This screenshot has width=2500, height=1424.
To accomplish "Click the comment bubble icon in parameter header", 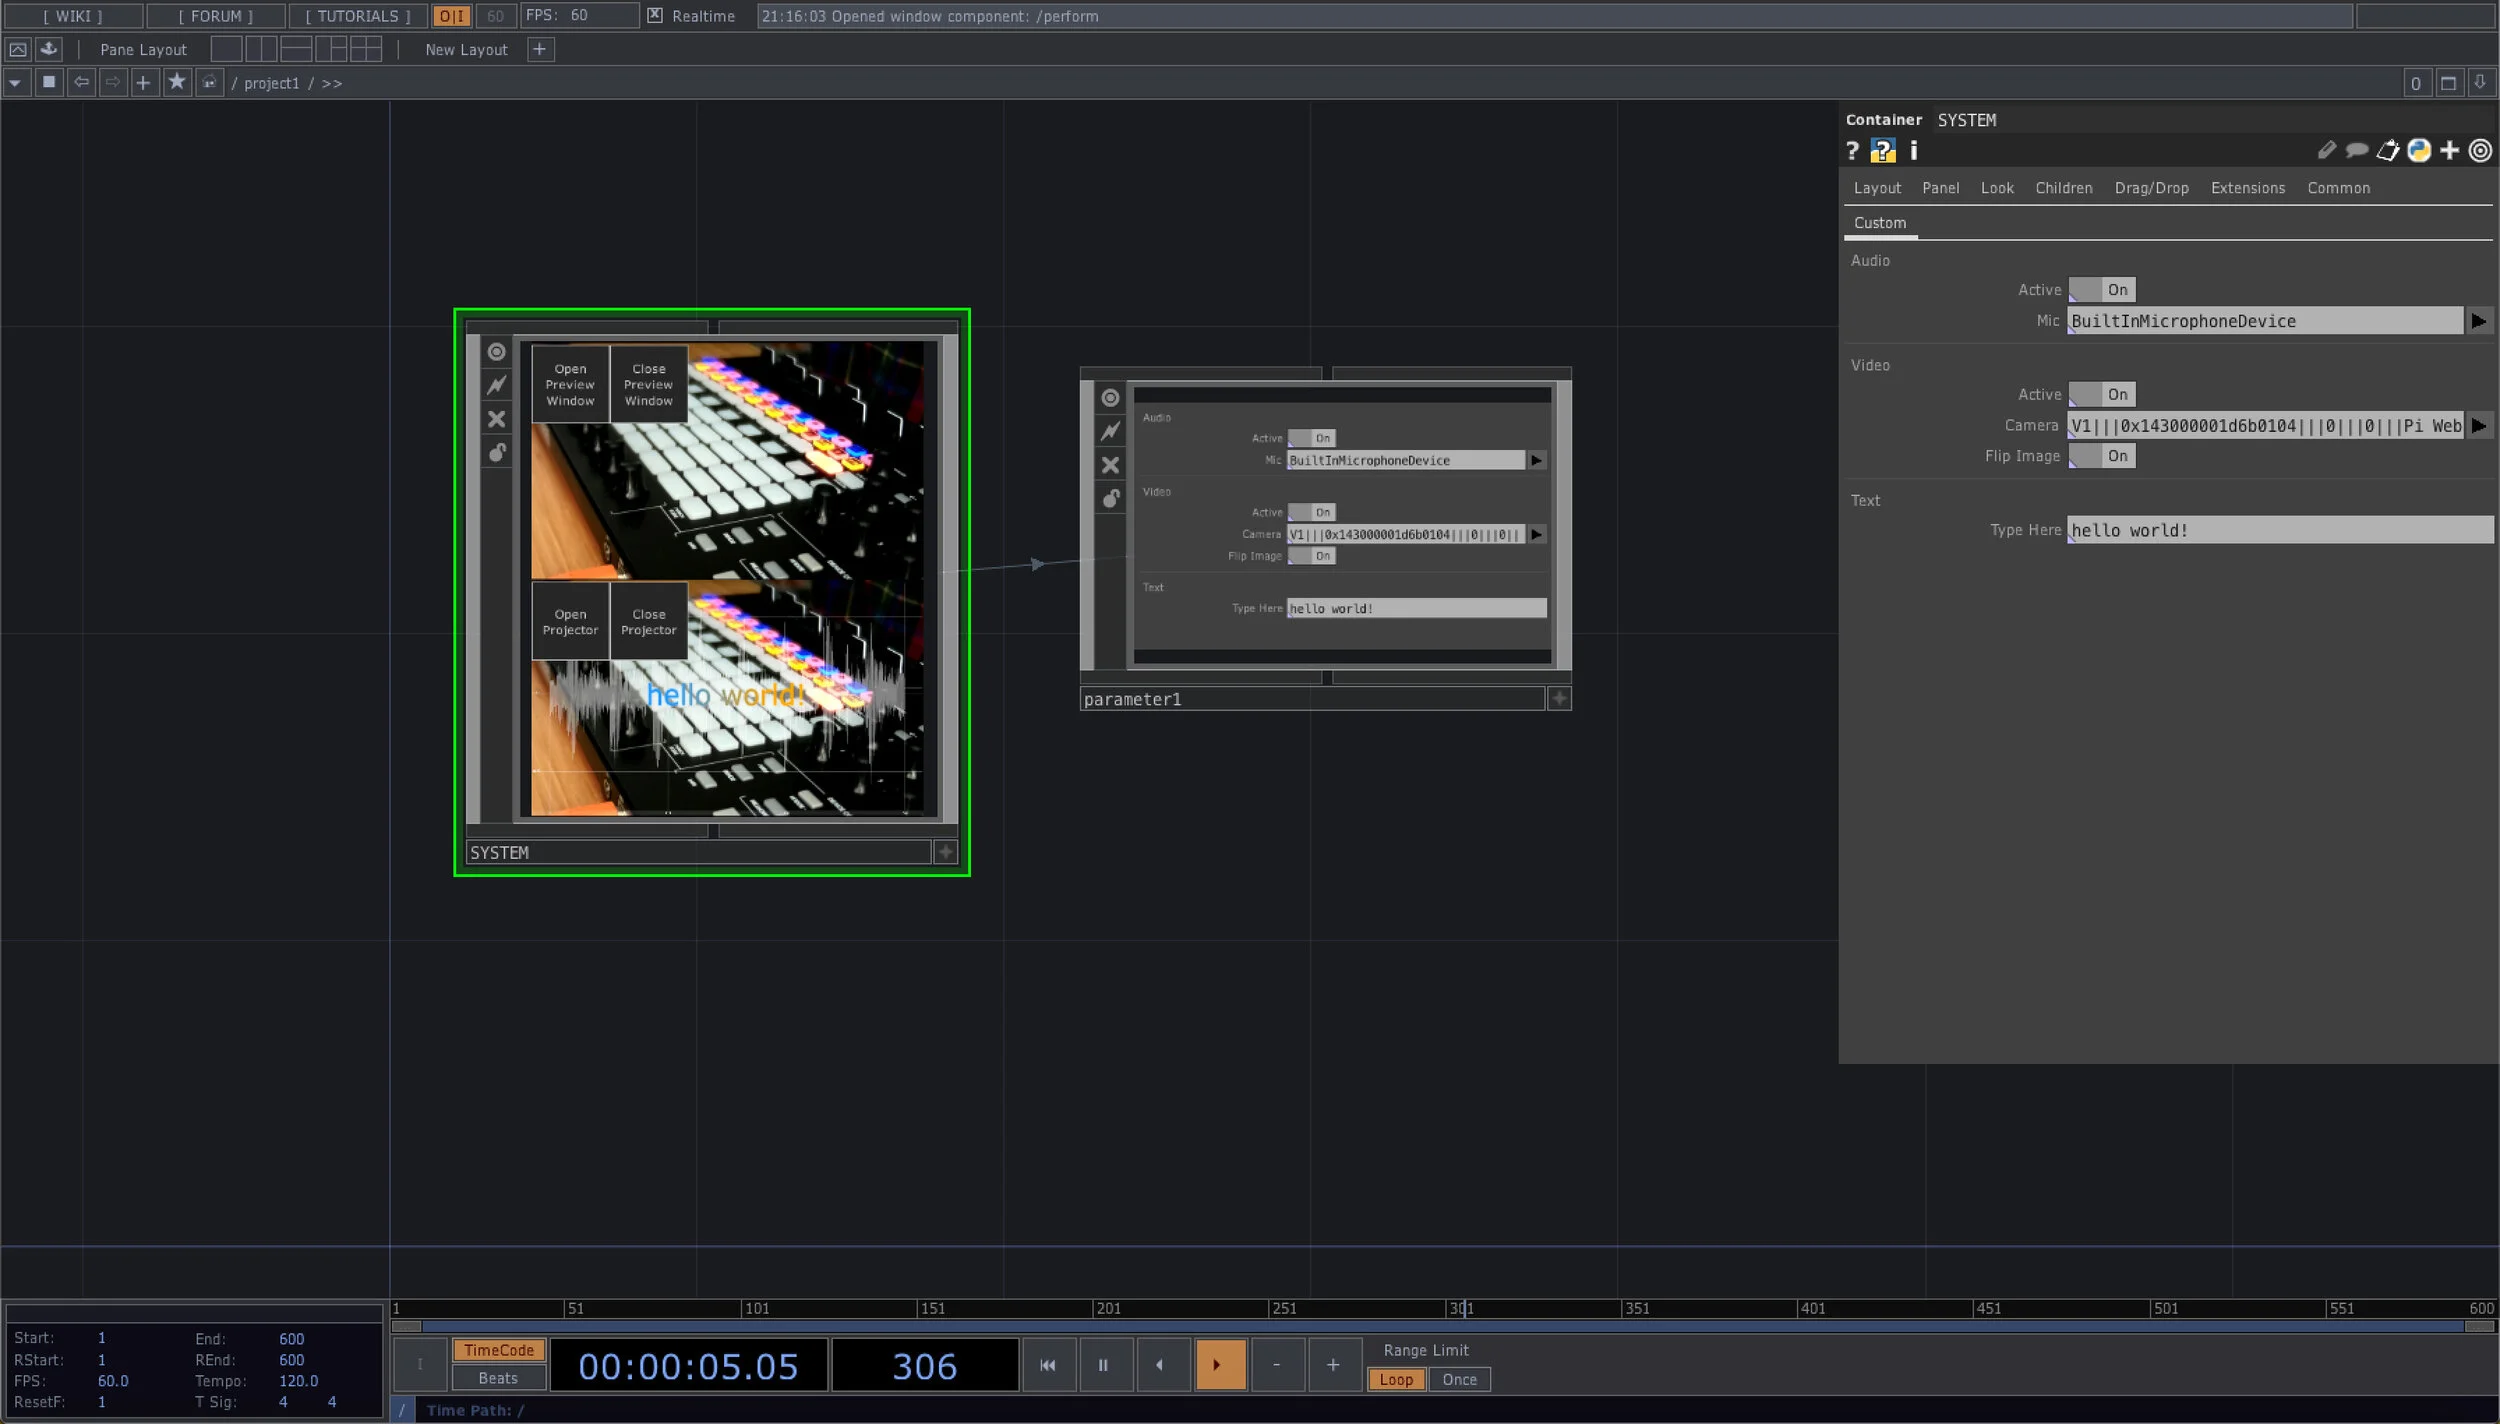I will 2357,150.
